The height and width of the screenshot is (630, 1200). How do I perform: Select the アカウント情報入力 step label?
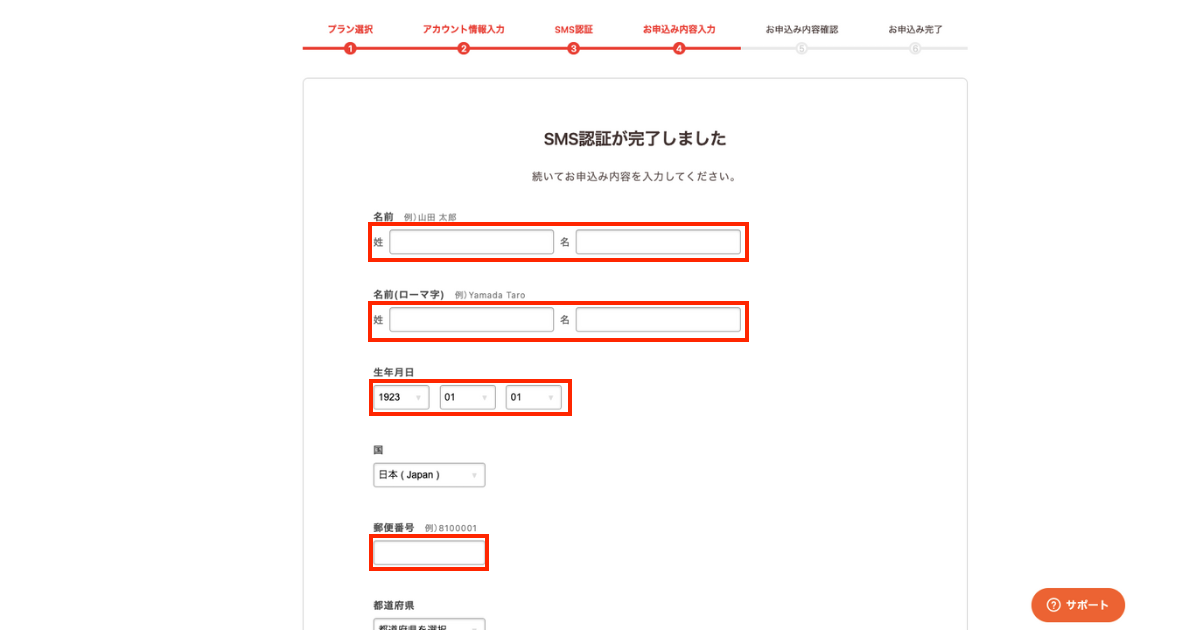point(463,29)
